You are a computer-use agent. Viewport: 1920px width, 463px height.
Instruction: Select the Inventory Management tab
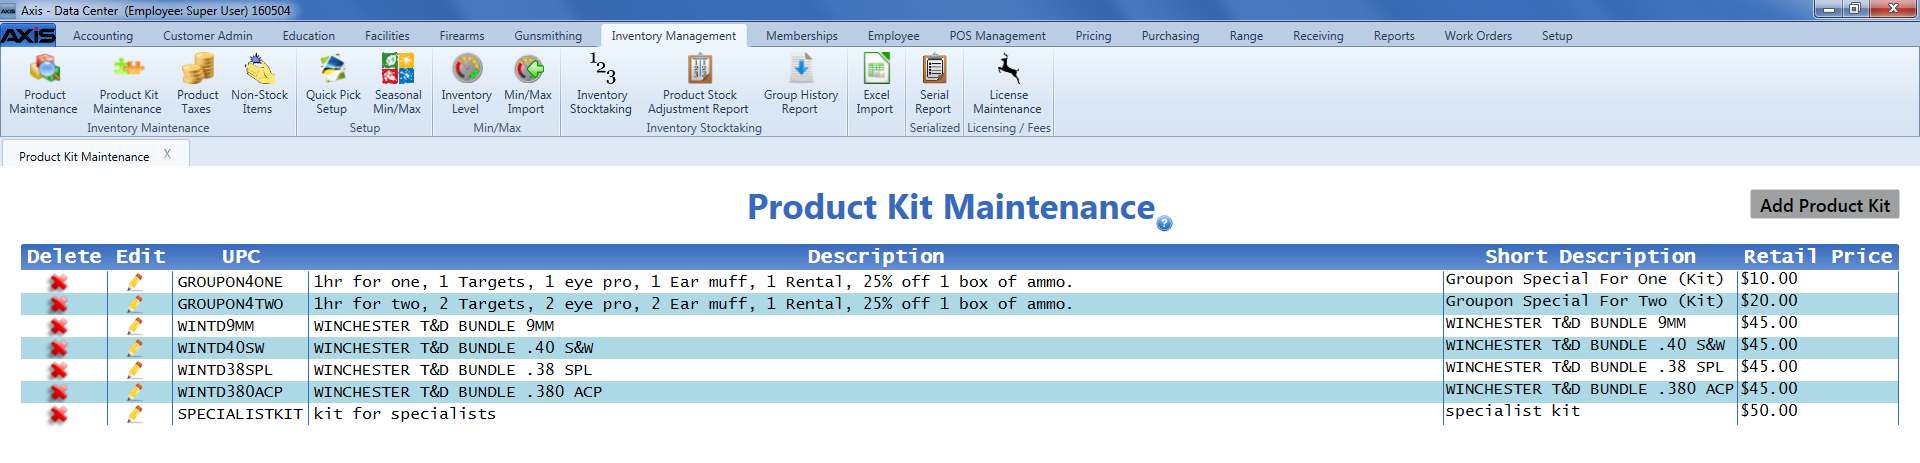pyautogui.click(x=674, y=36)
